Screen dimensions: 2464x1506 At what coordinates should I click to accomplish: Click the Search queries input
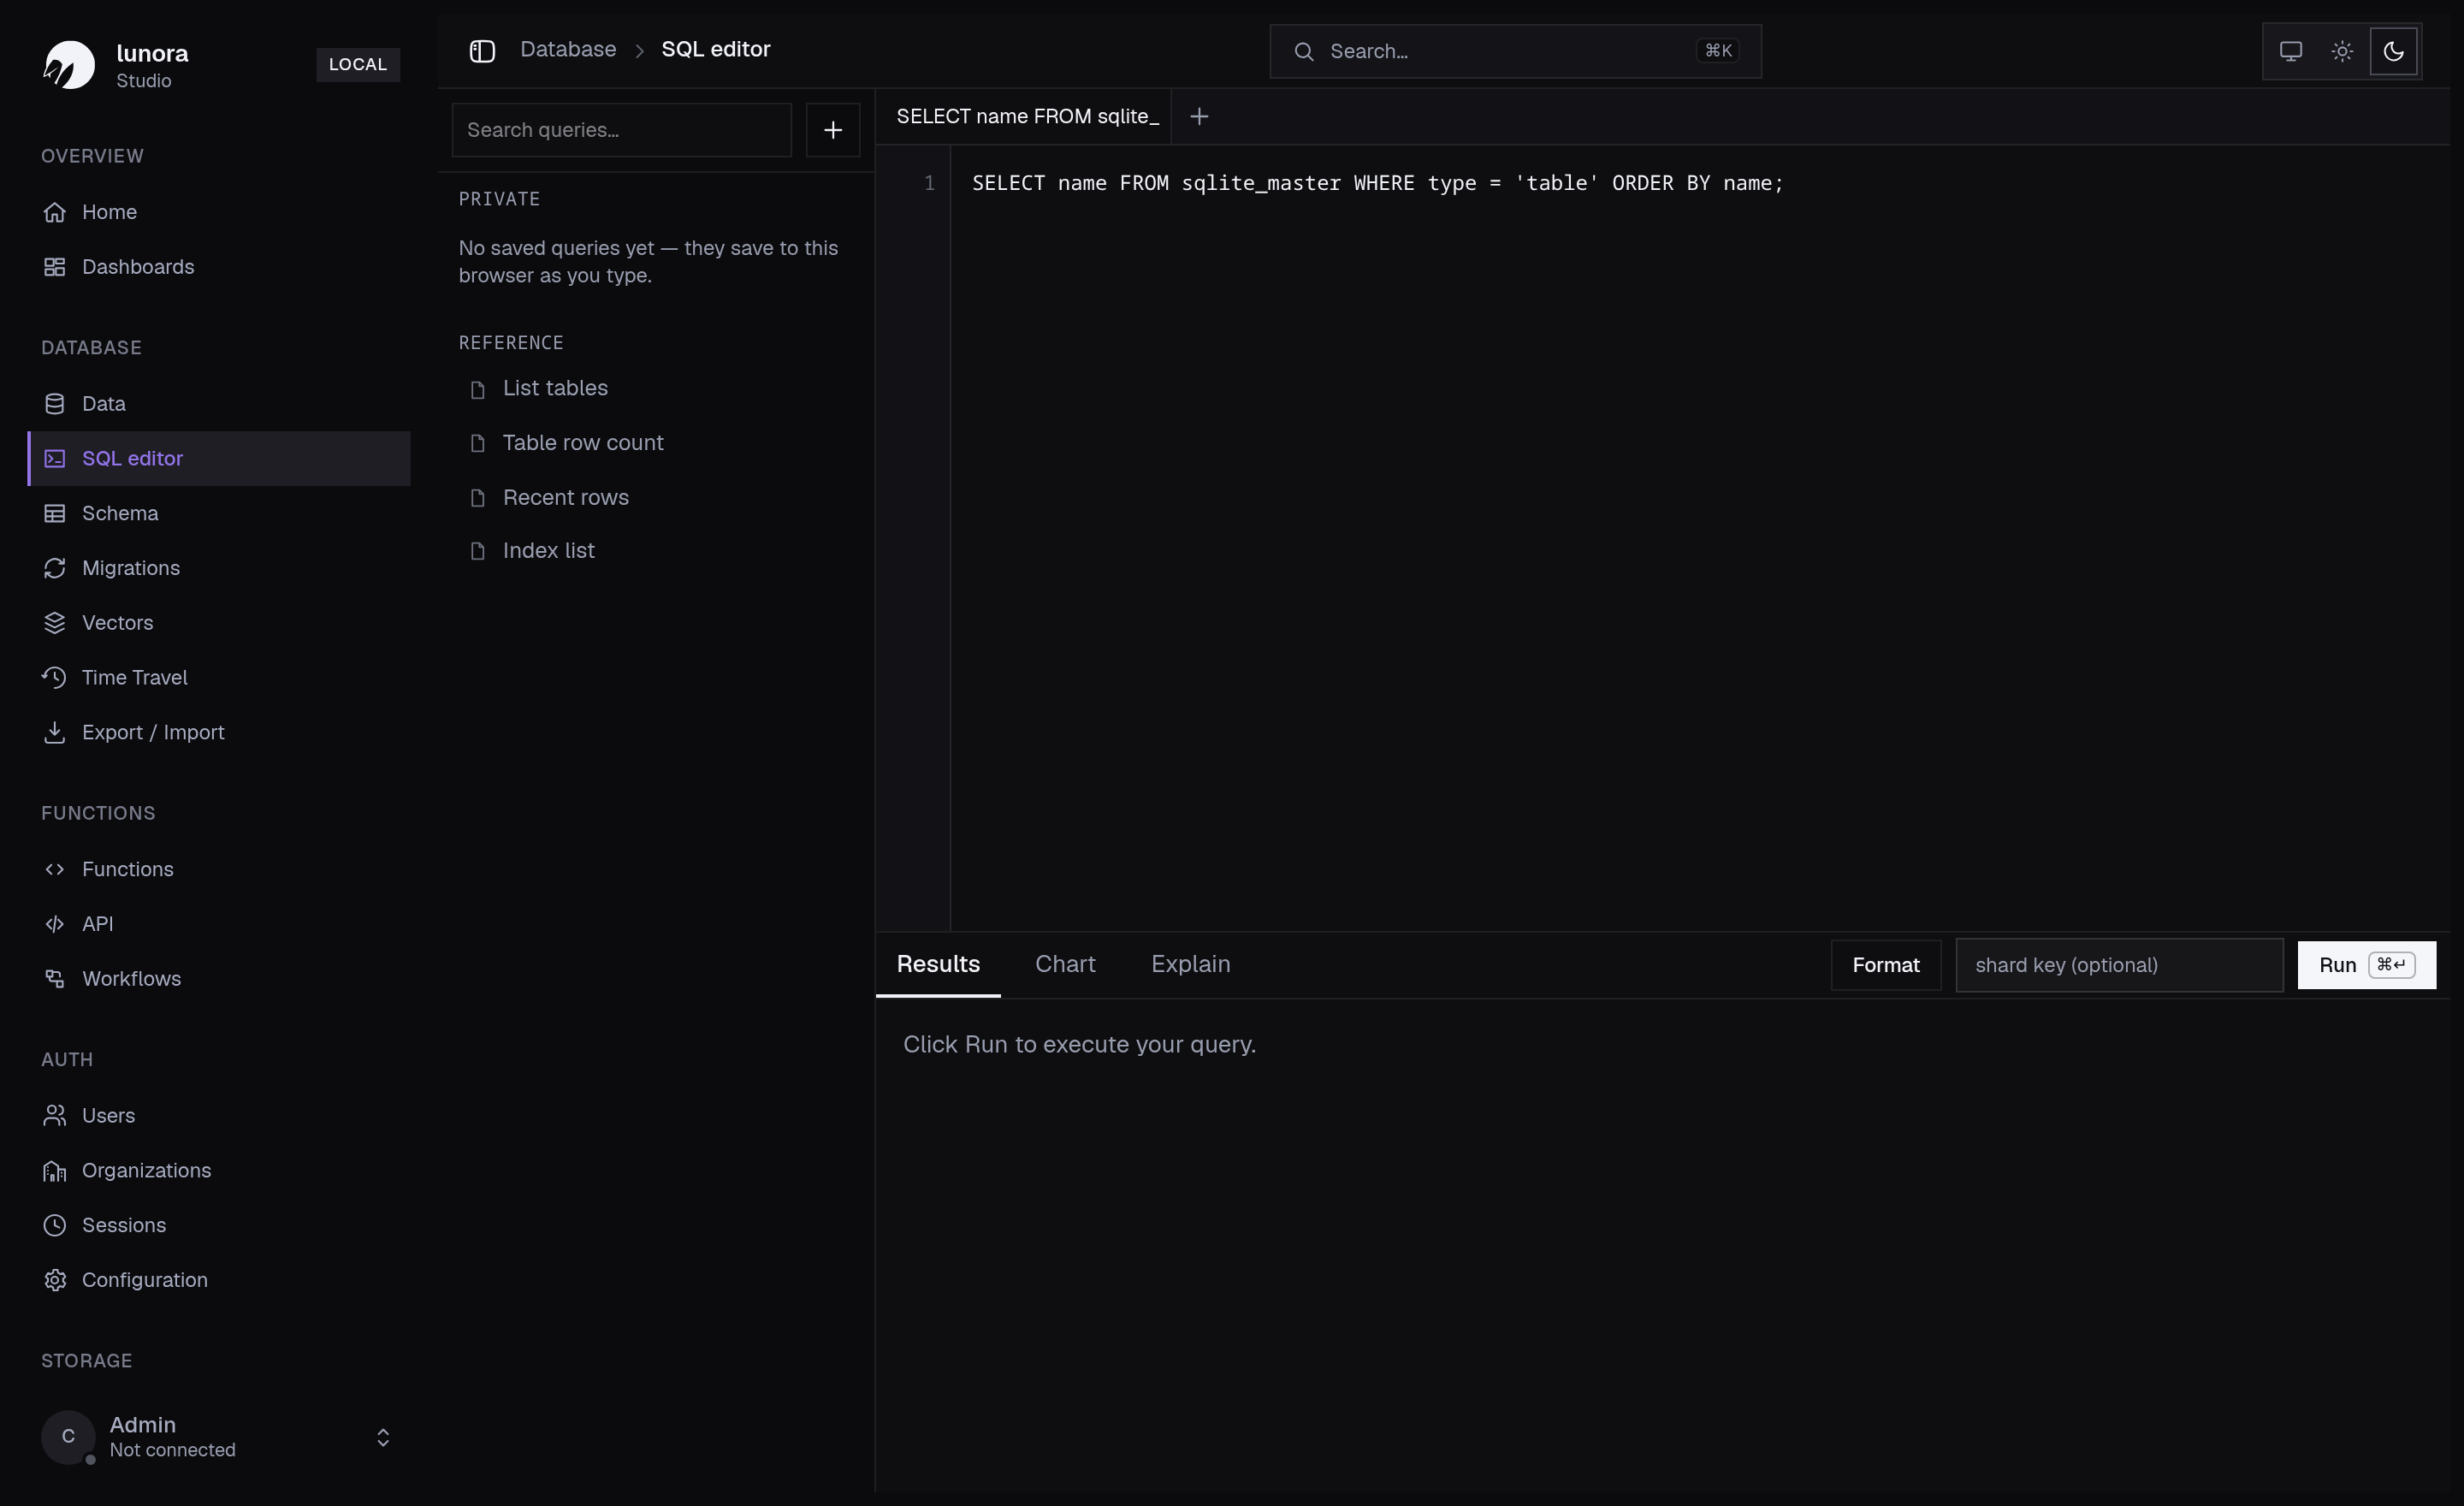(621, 130)
